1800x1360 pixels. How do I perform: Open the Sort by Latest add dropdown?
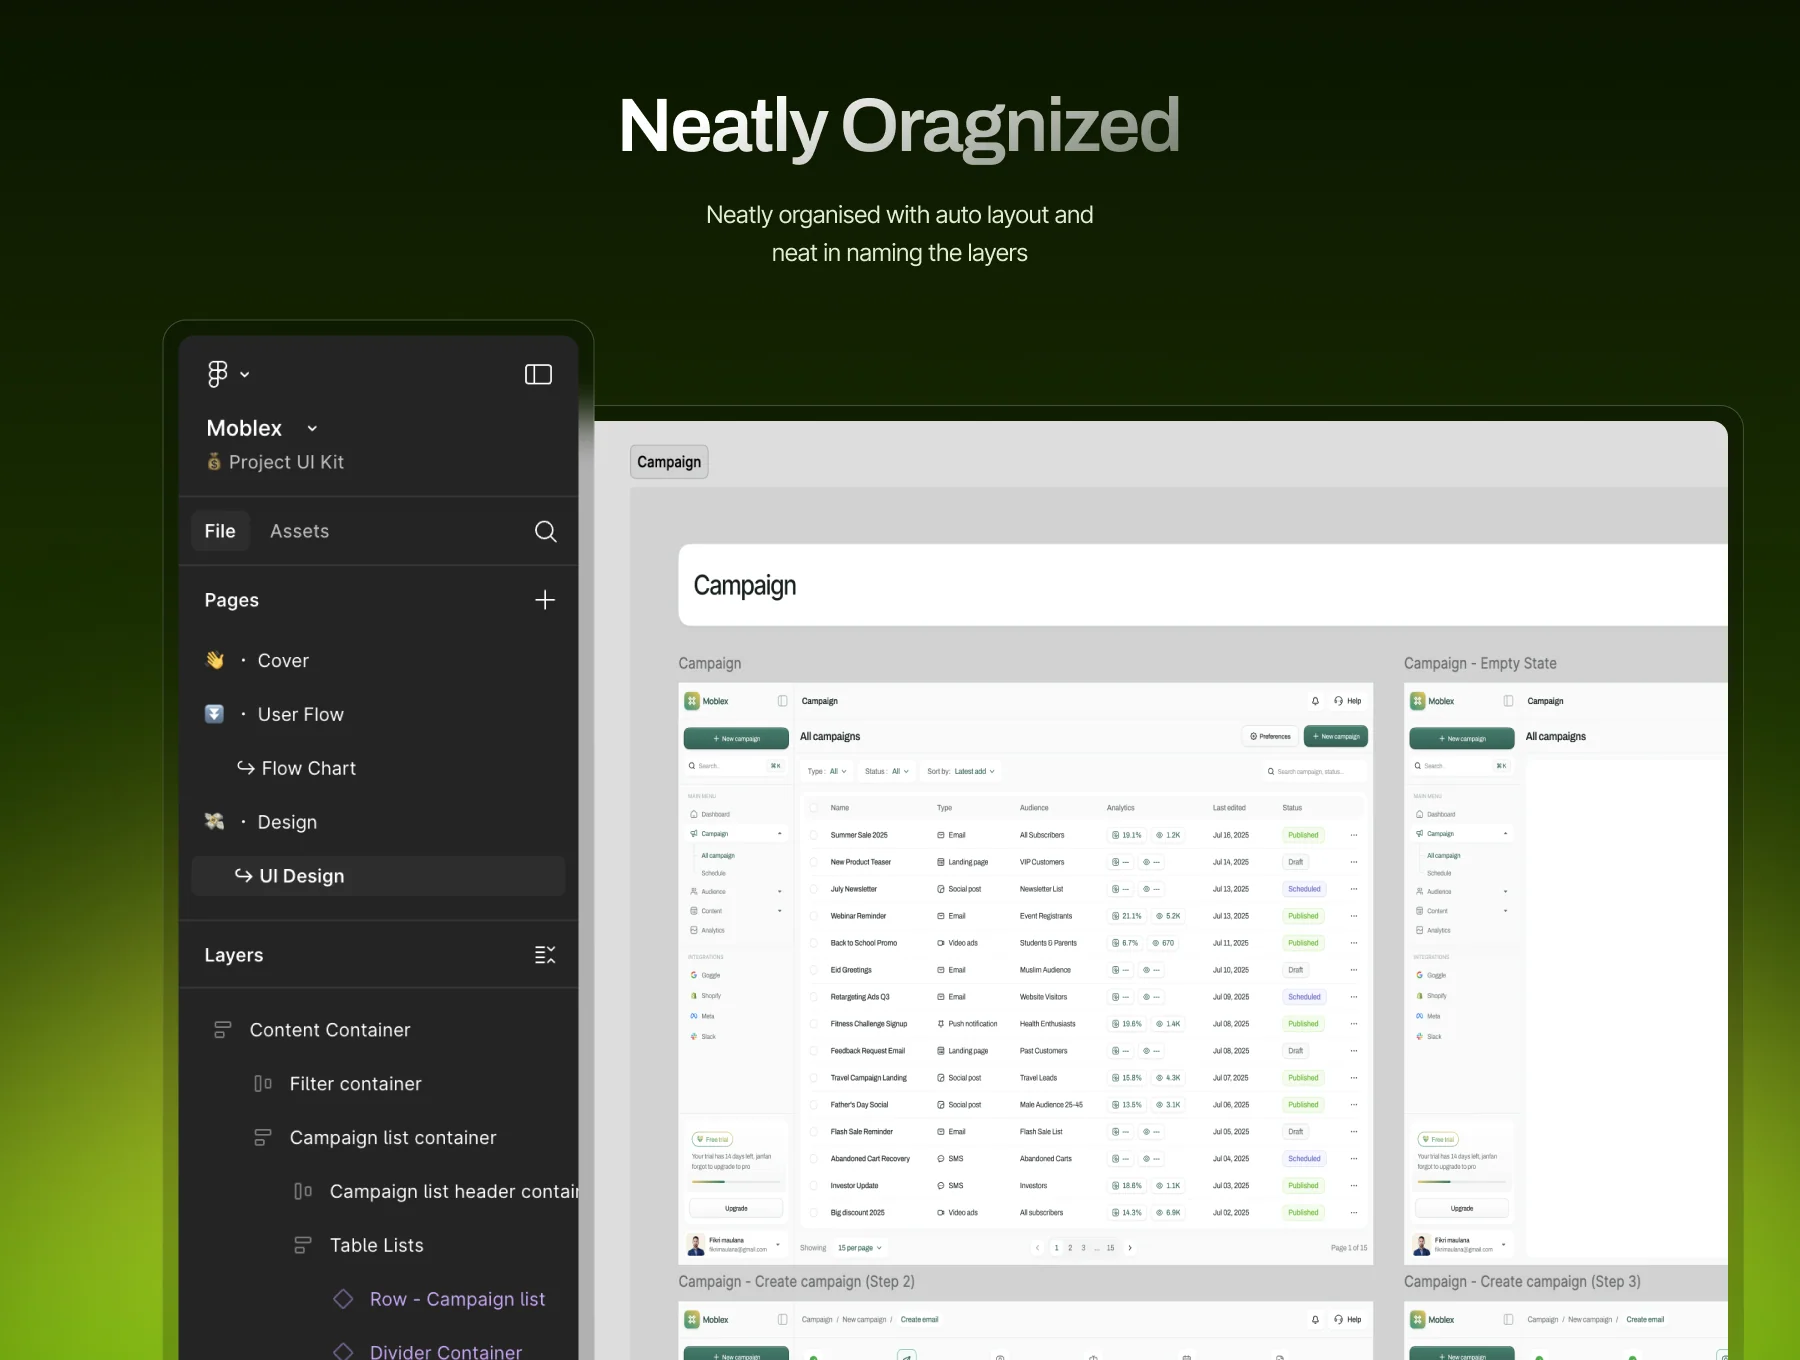click(961, 772)
